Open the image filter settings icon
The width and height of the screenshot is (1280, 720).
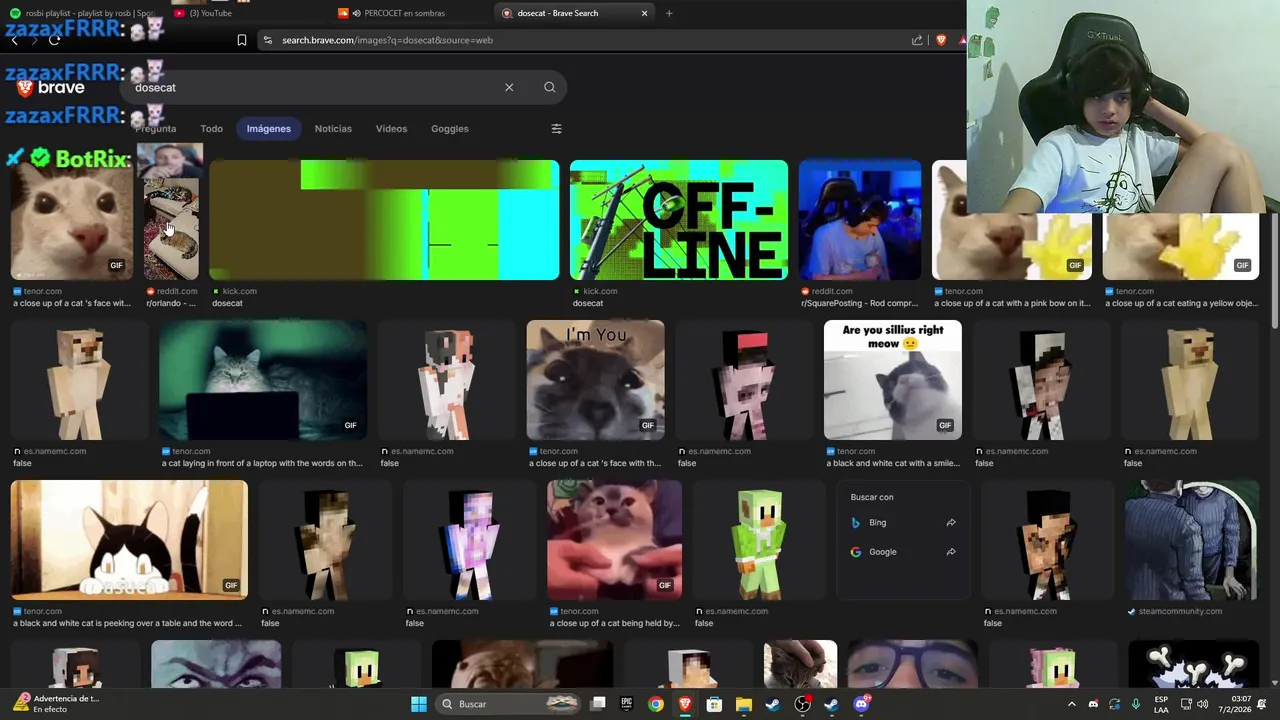click(x=556, y=128)
